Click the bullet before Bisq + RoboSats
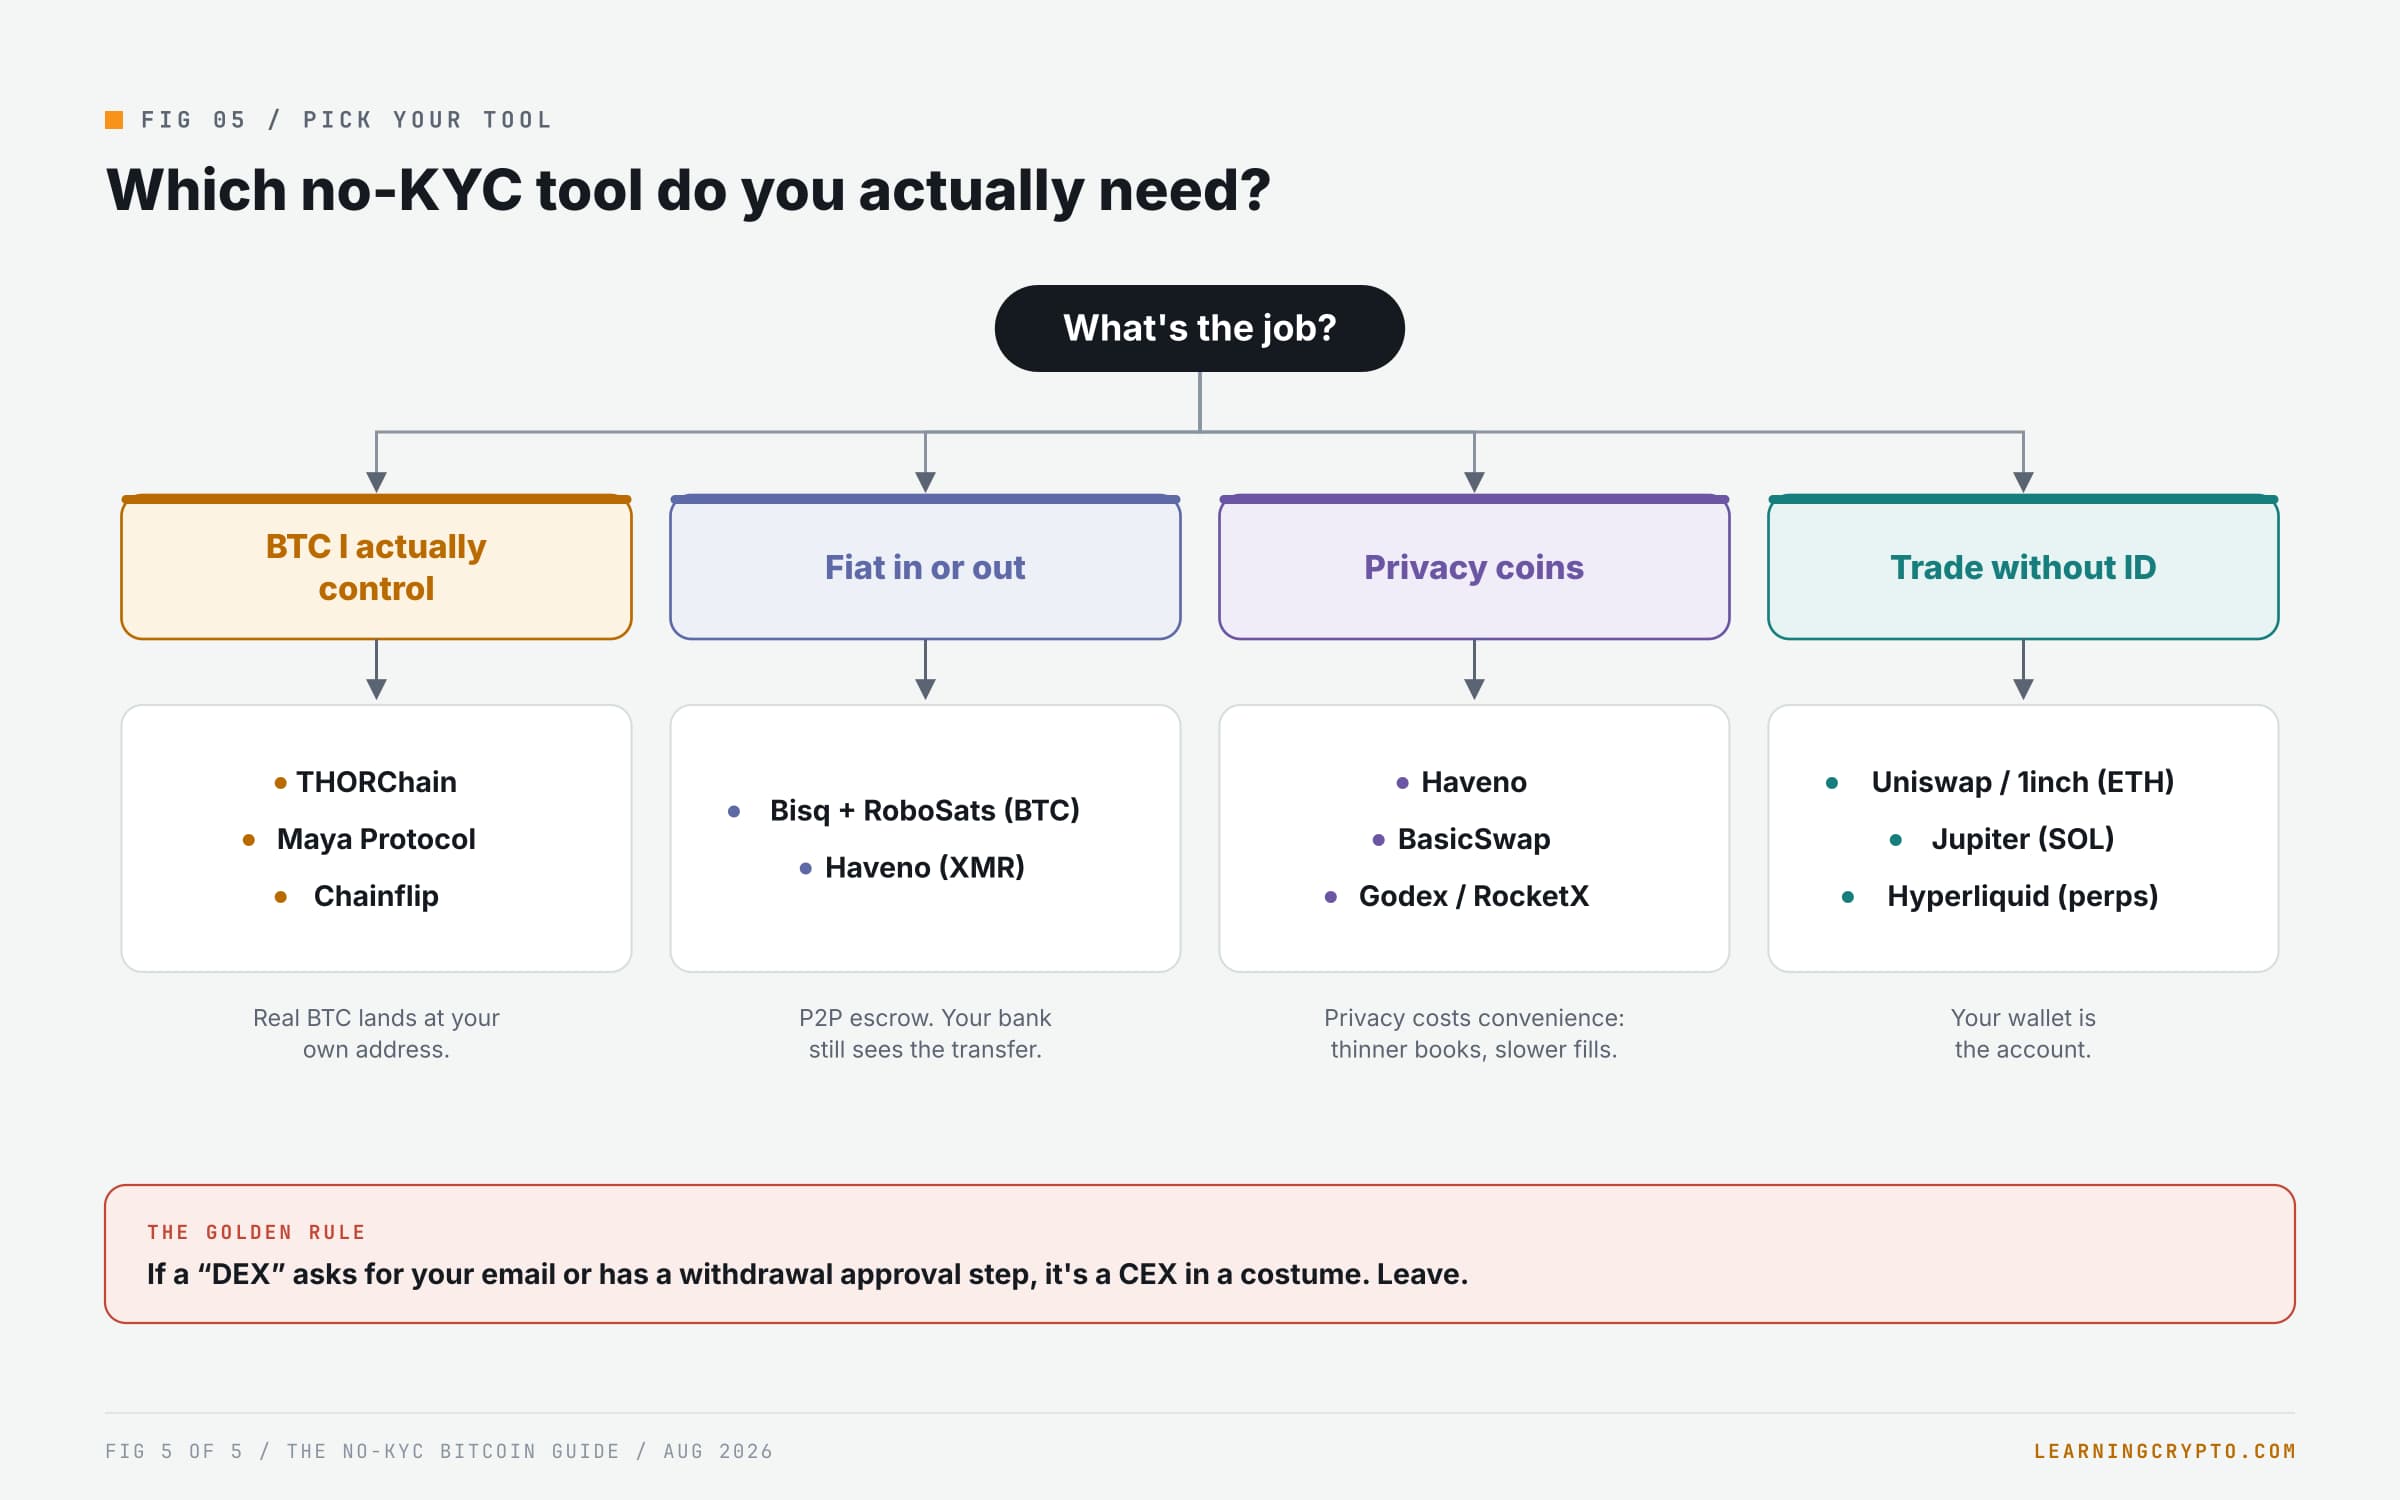 (734, 811)
